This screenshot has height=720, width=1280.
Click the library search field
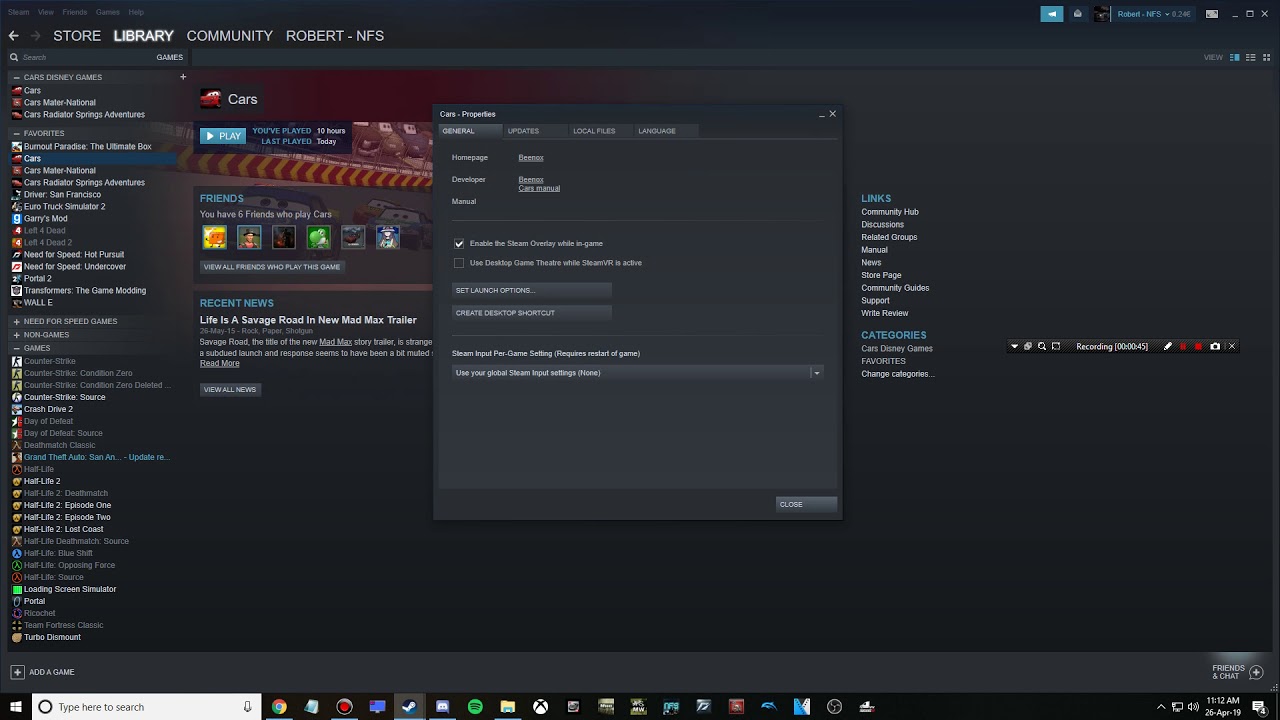tap(80, 57)
